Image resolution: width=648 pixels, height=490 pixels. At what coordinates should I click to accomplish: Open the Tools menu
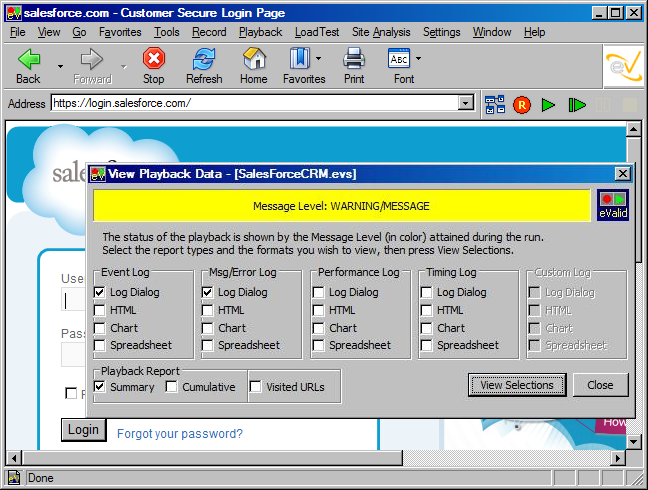point(167,32)
